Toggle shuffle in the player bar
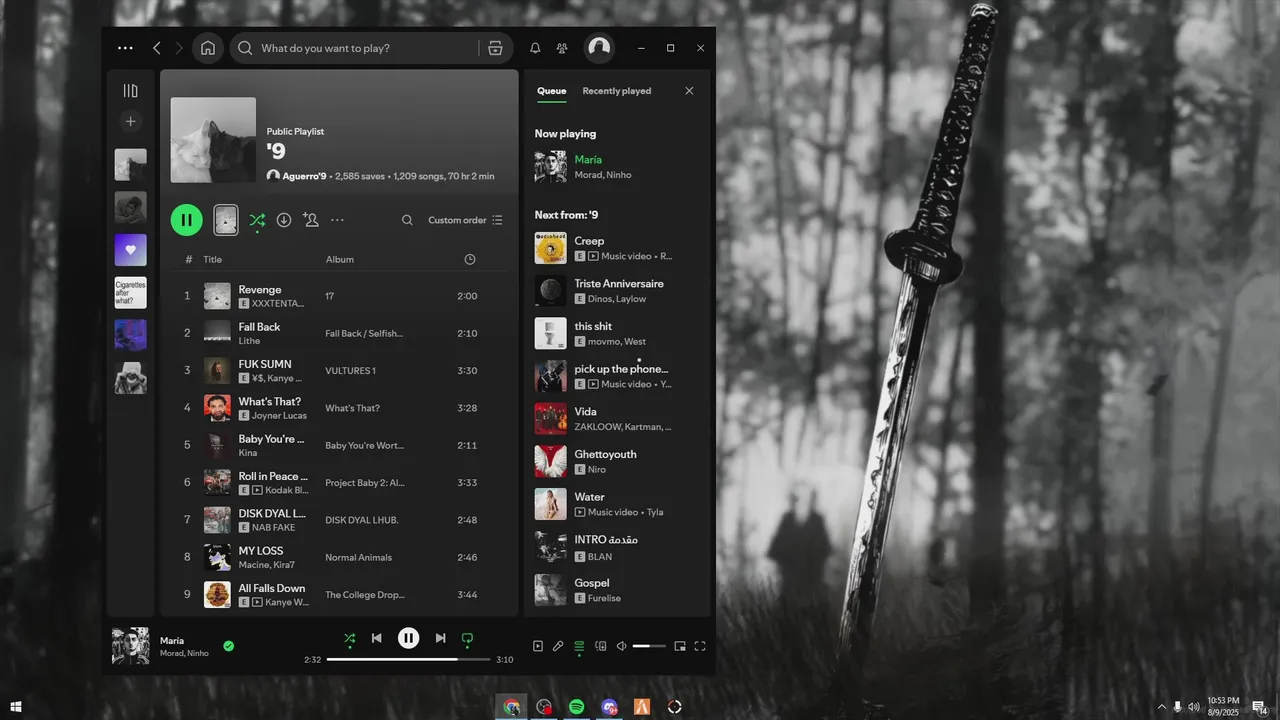Image resolution: width=1280 pixels, height=720 pixels. [x=349, y=638]
